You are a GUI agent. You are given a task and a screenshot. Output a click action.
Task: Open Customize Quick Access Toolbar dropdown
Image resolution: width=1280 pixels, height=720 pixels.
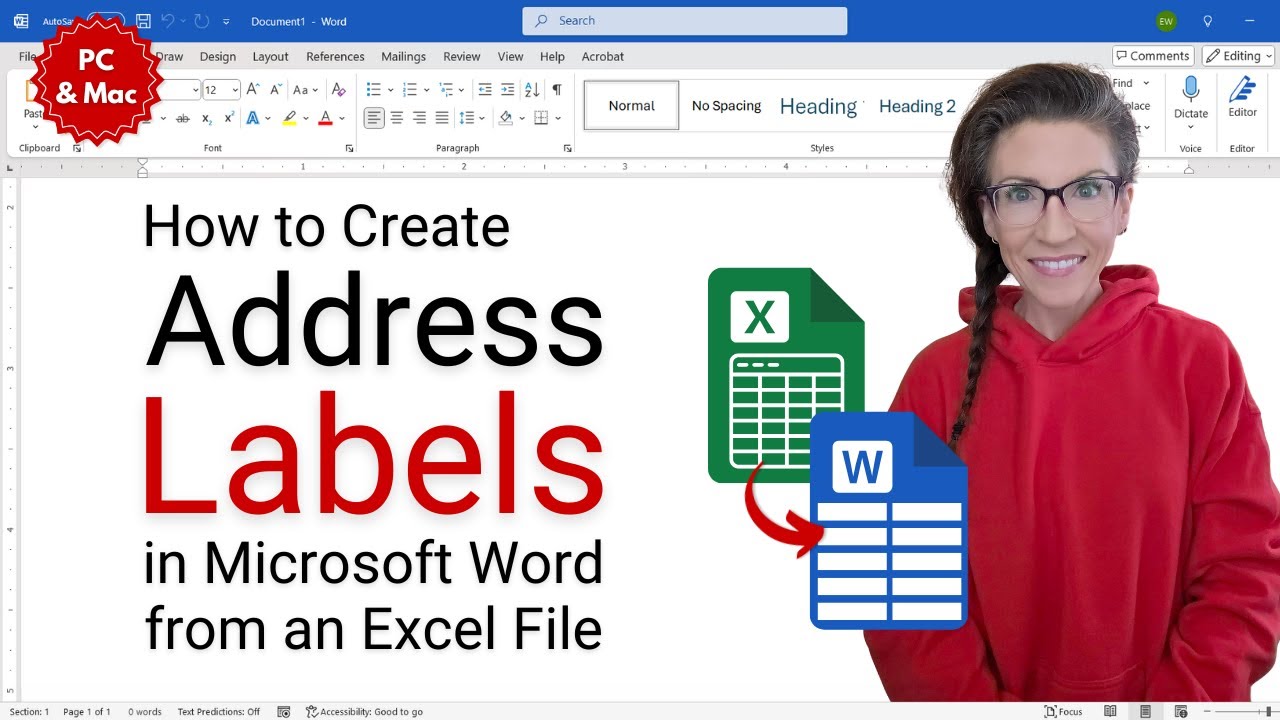click(x=226, y=21)
